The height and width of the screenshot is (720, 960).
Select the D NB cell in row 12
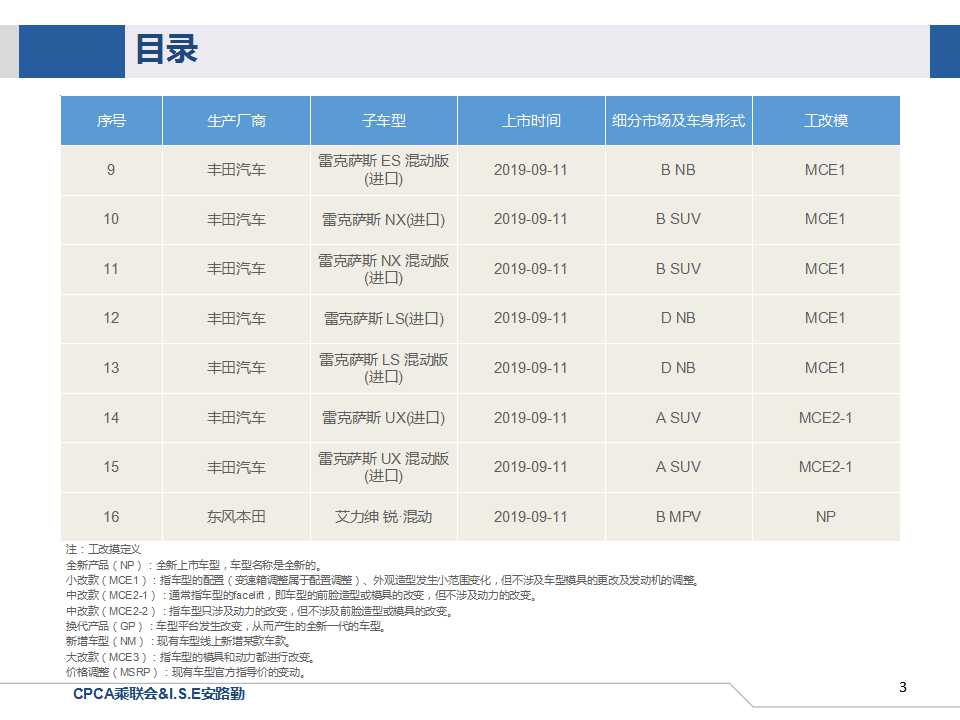coord(678,318)
